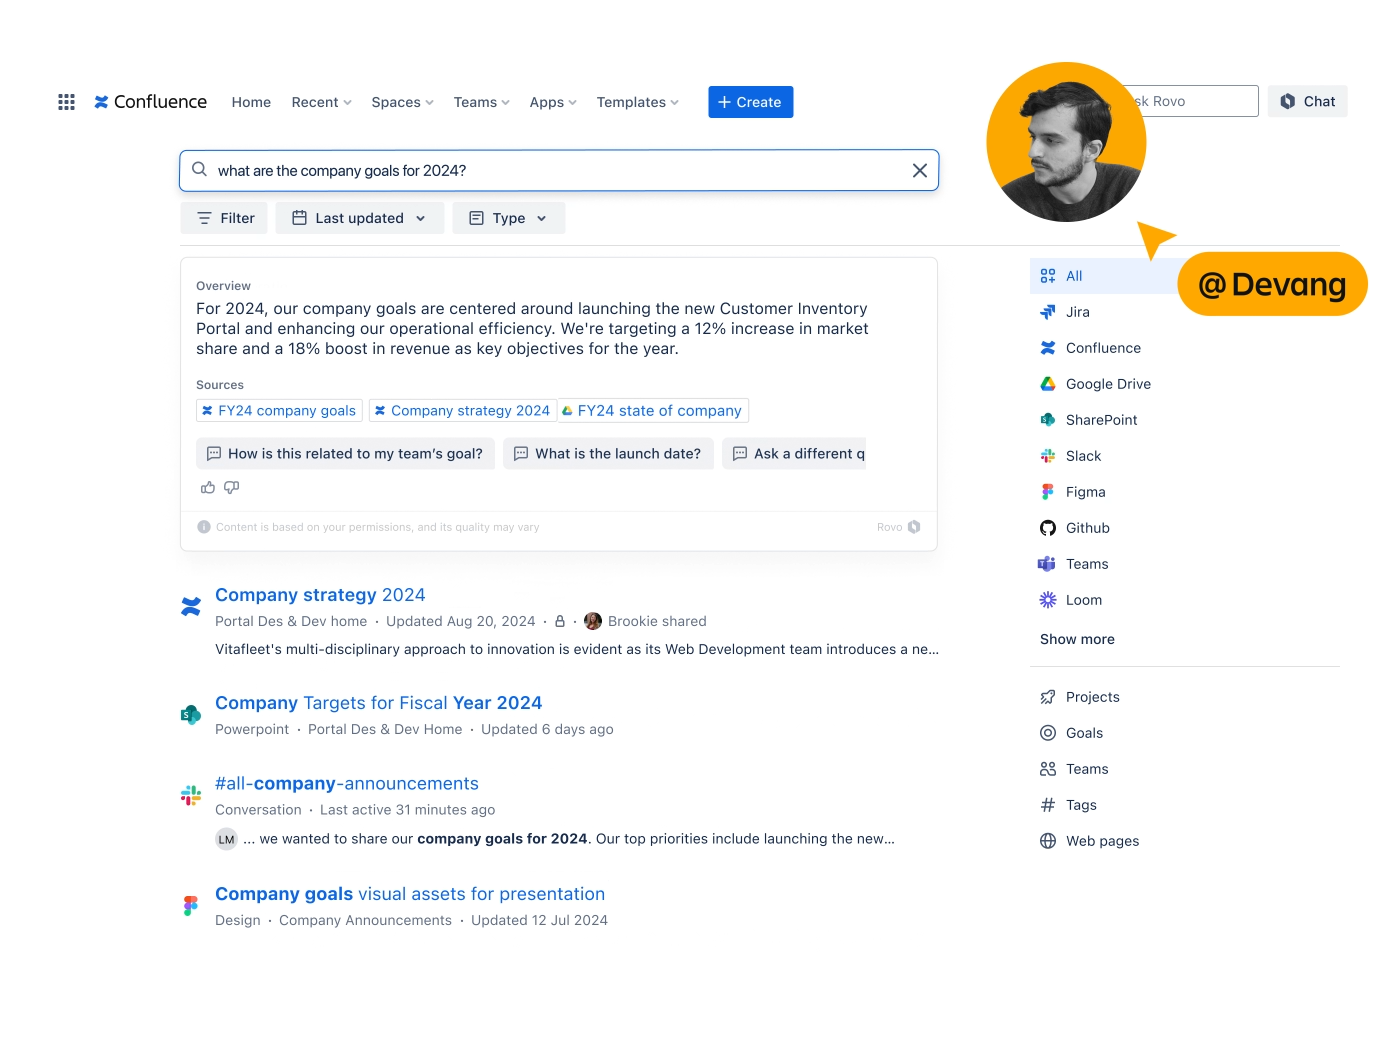The image size is (1398, 1048).
Task: Open FY24 state of company source
Action: point(653,411)
